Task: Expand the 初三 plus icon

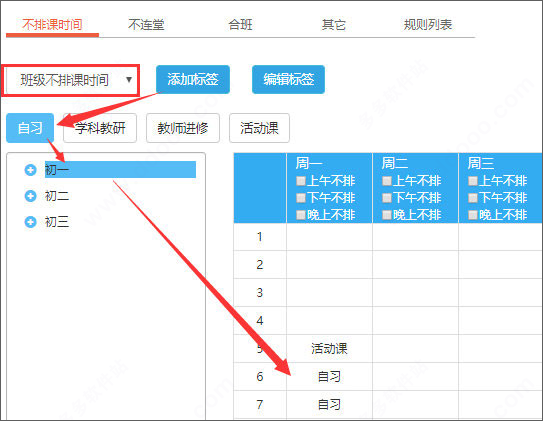Action: pyautogui.click(x=30, y=222)
